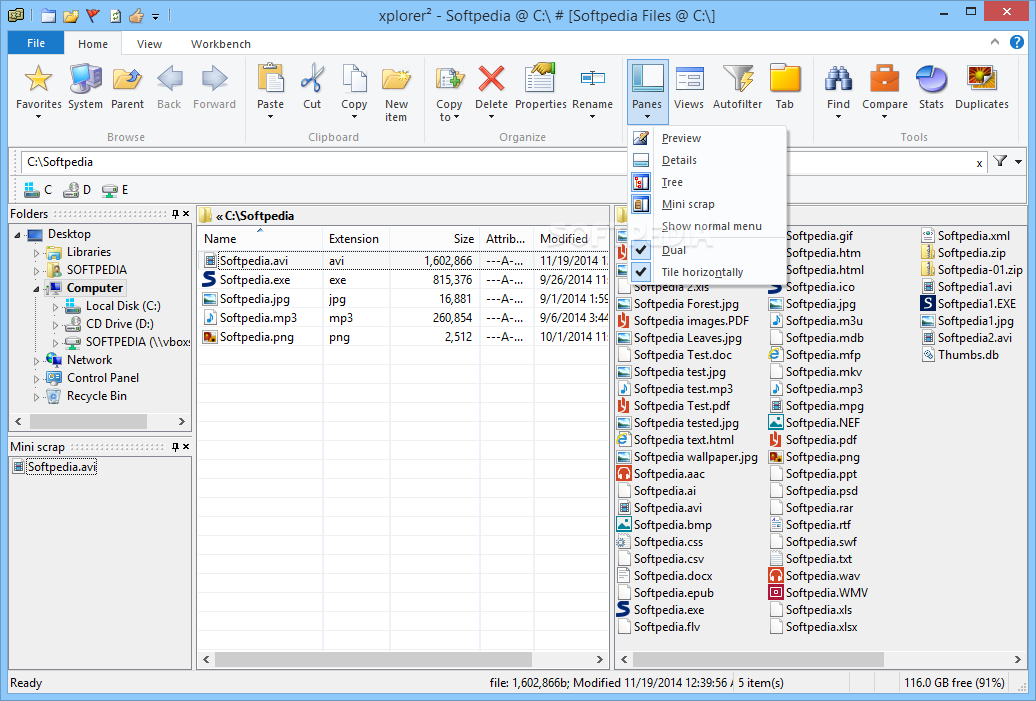Image resolution: width=1036 pixels, height=701 pixels.
Task: Expand Local Disk (C:) node
Action: coord(56,307)
